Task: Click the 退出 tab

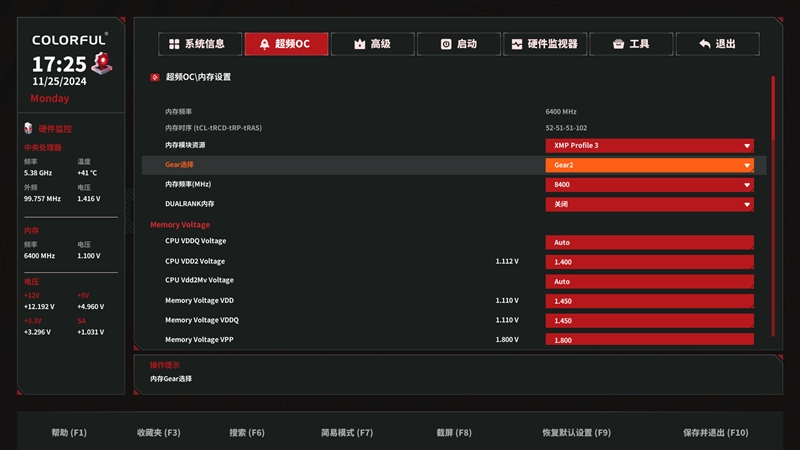Action: click(x=717, y=44)
